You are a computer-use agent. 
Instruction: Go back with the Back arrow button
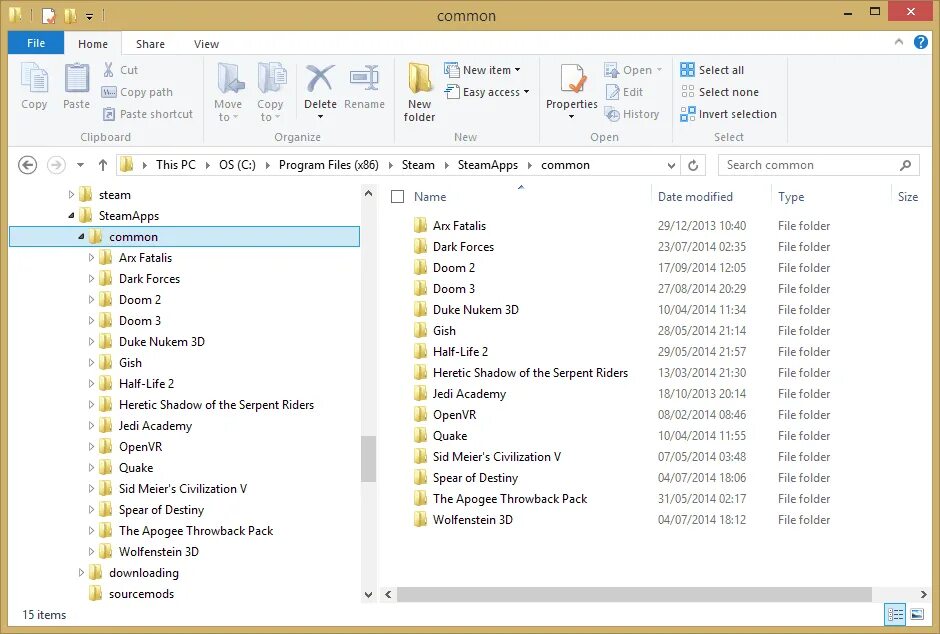28,165
